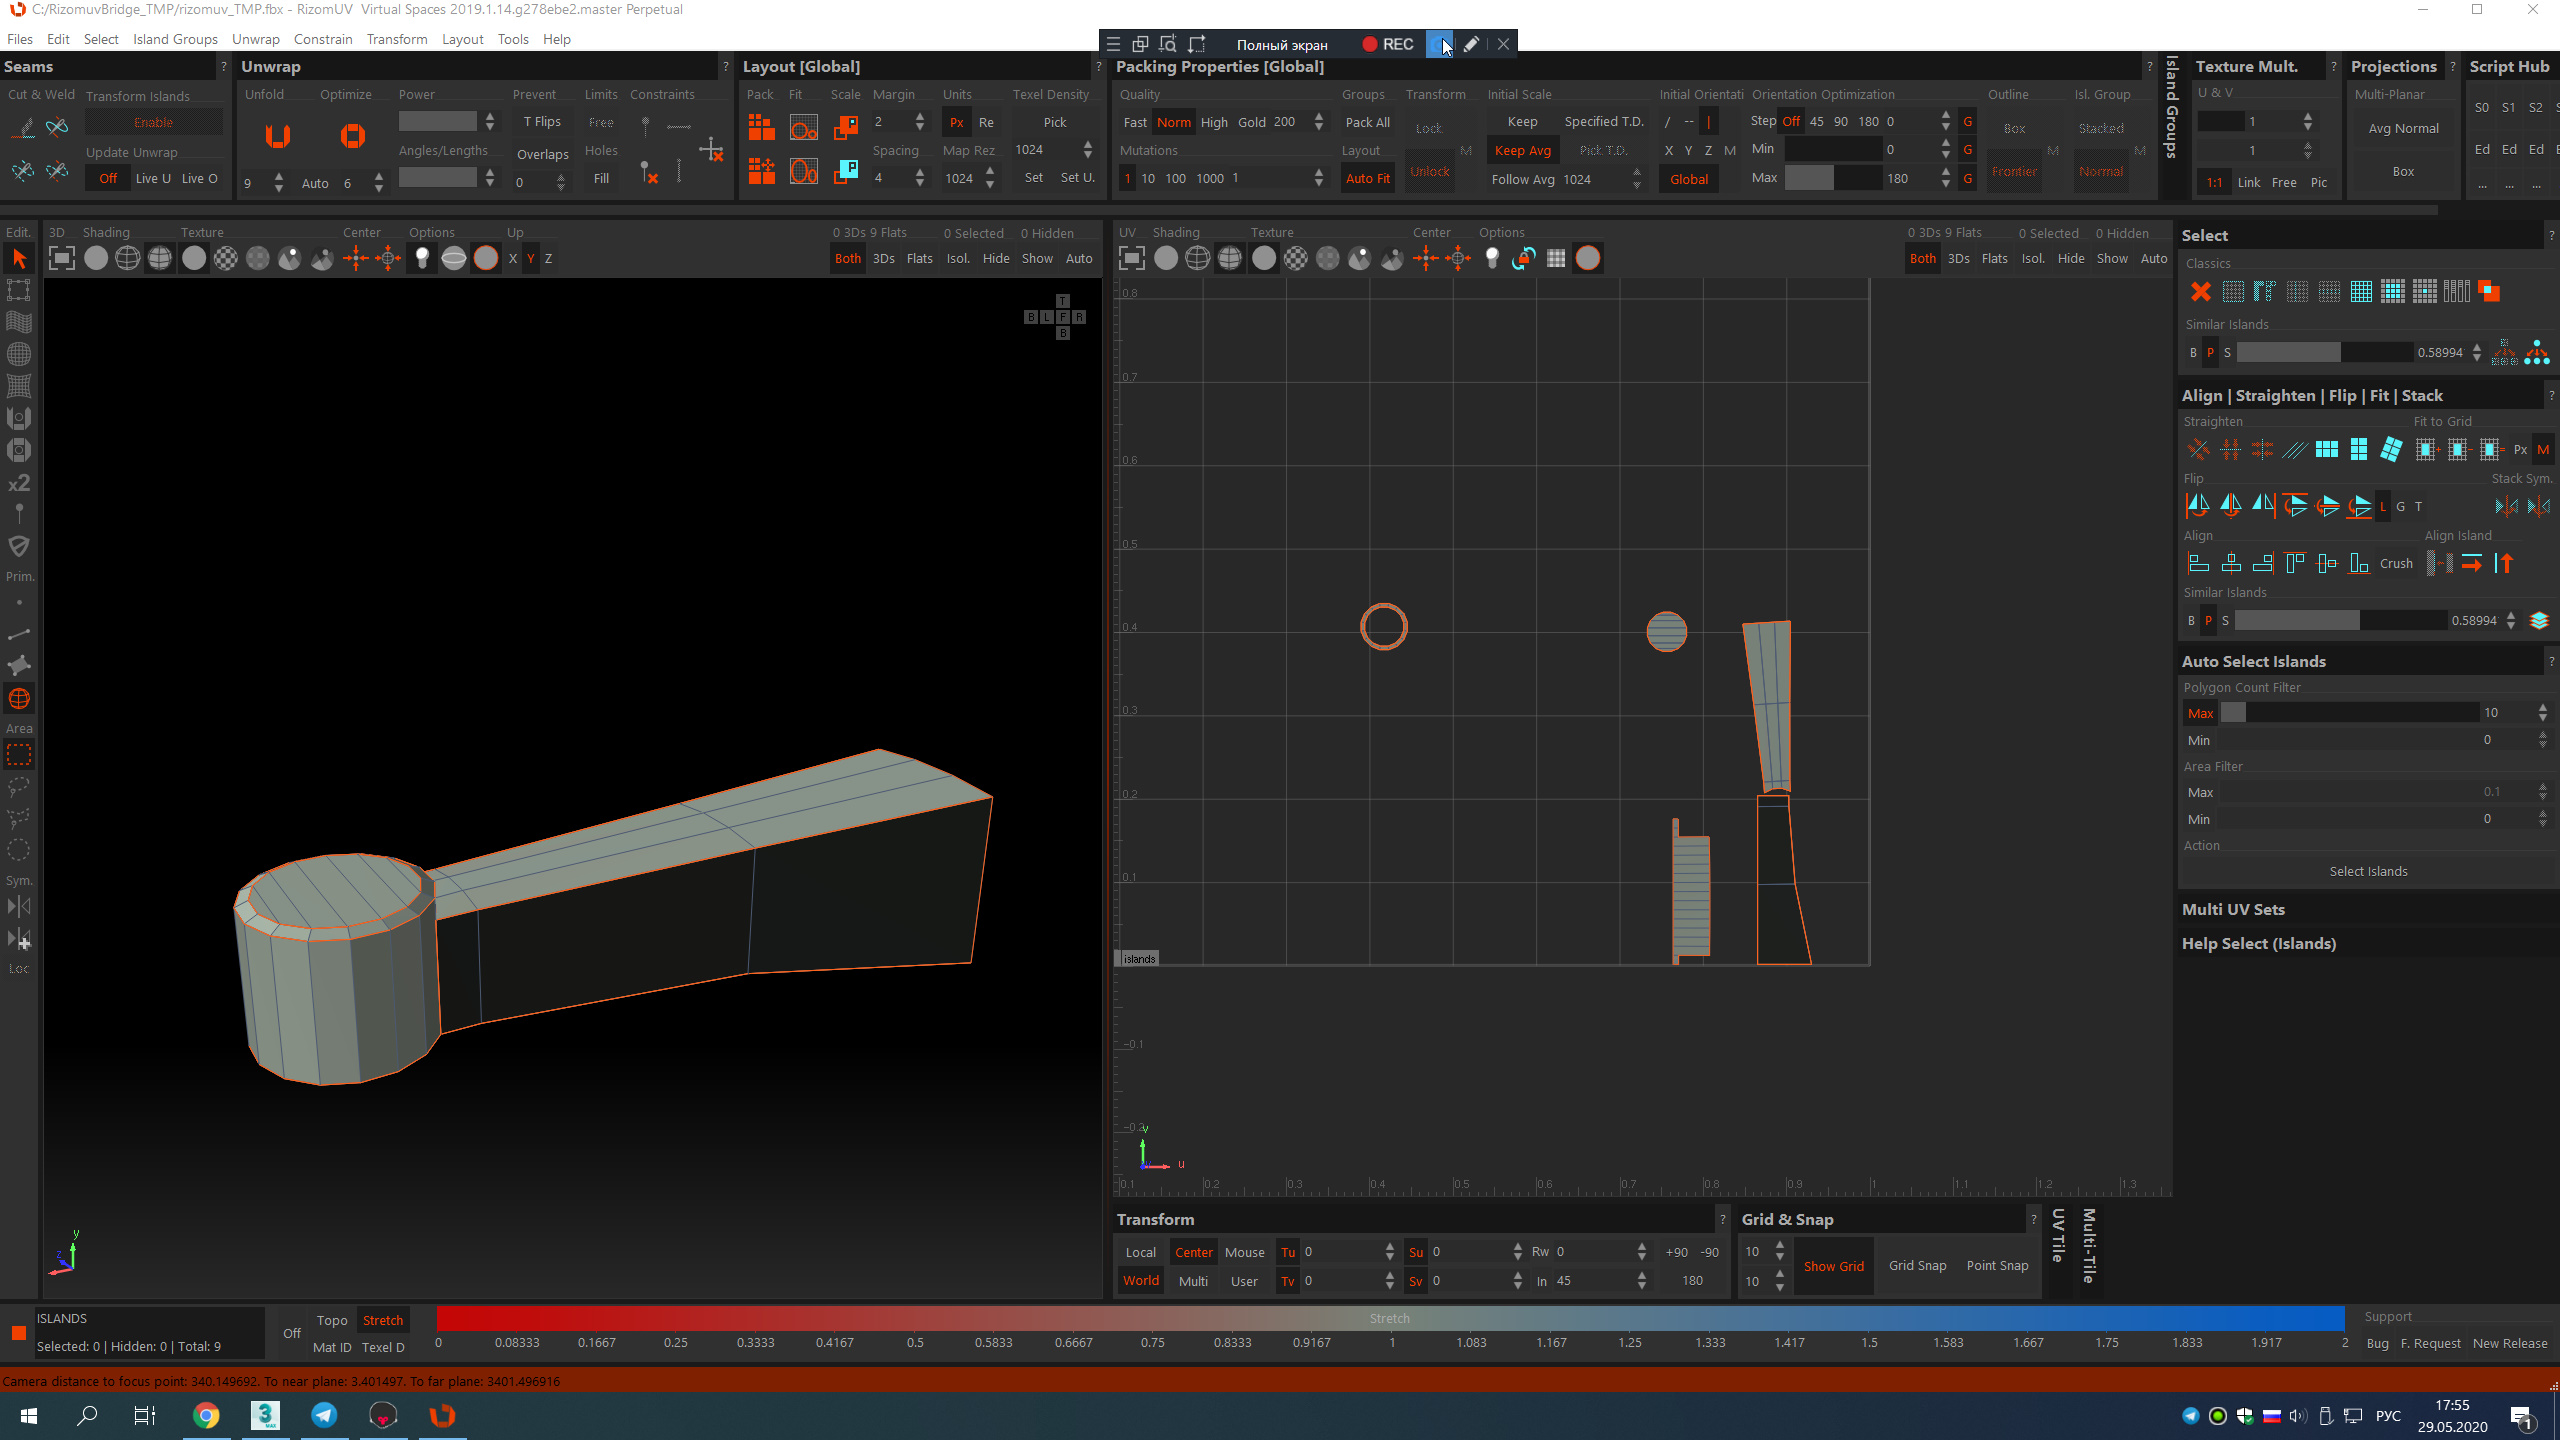2560x1440 pixels.
Task: Click Auto Fit layout button
Action: point(1367,179)
